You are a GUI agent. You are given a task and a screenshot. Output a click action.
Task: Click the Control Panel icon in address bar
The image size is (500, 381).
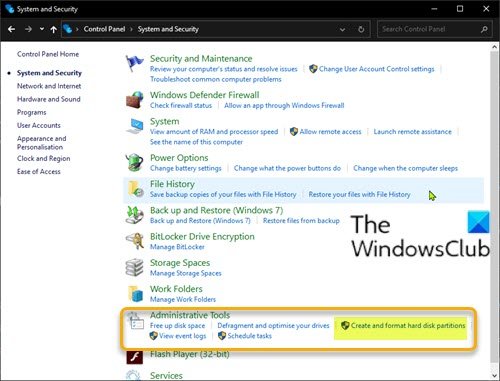[68, 29]
